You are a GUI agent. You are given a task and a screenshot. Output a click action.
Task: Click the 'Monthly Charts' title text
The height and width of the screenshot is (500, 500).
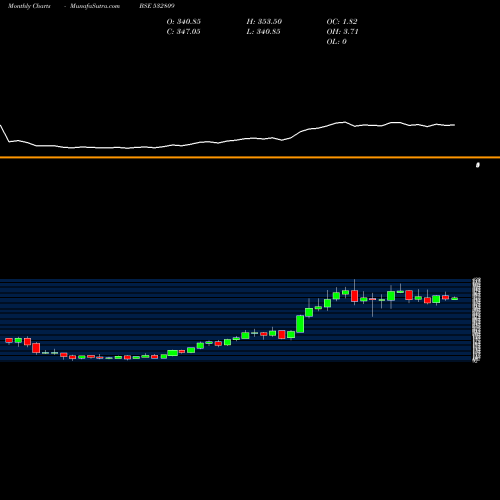29,6
